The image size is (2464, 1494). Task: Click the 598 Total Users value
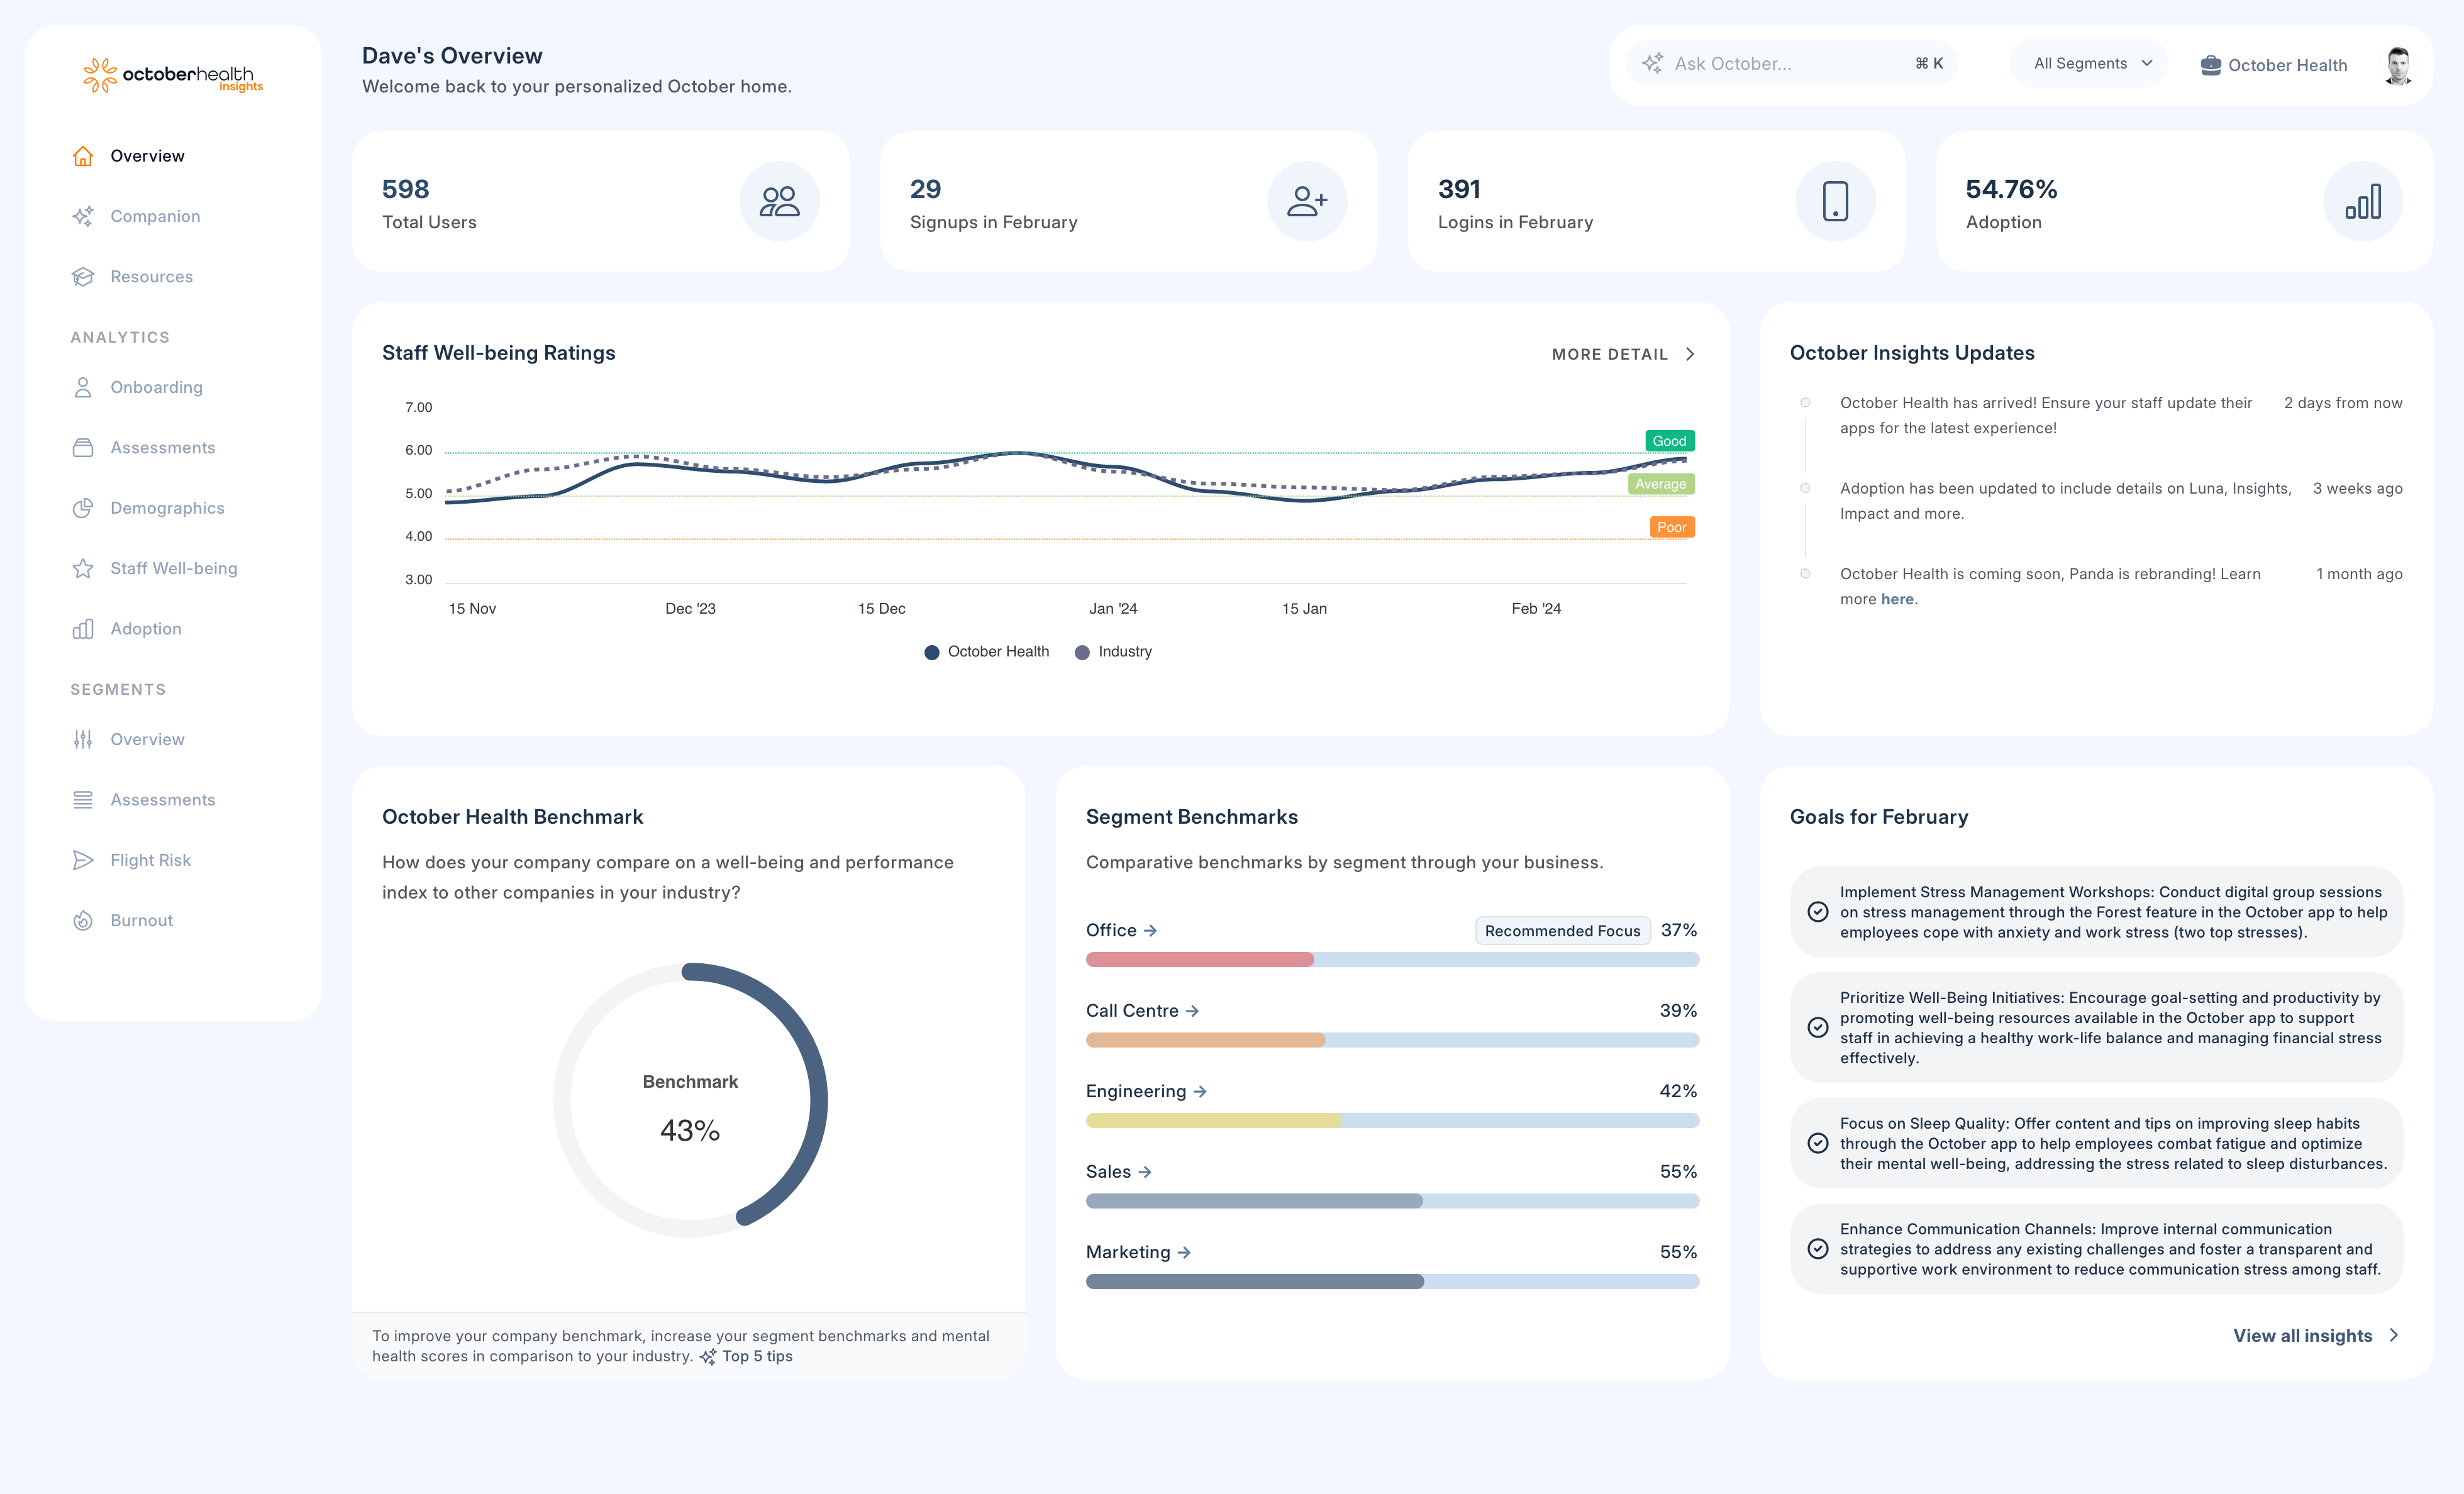(405, 189)
